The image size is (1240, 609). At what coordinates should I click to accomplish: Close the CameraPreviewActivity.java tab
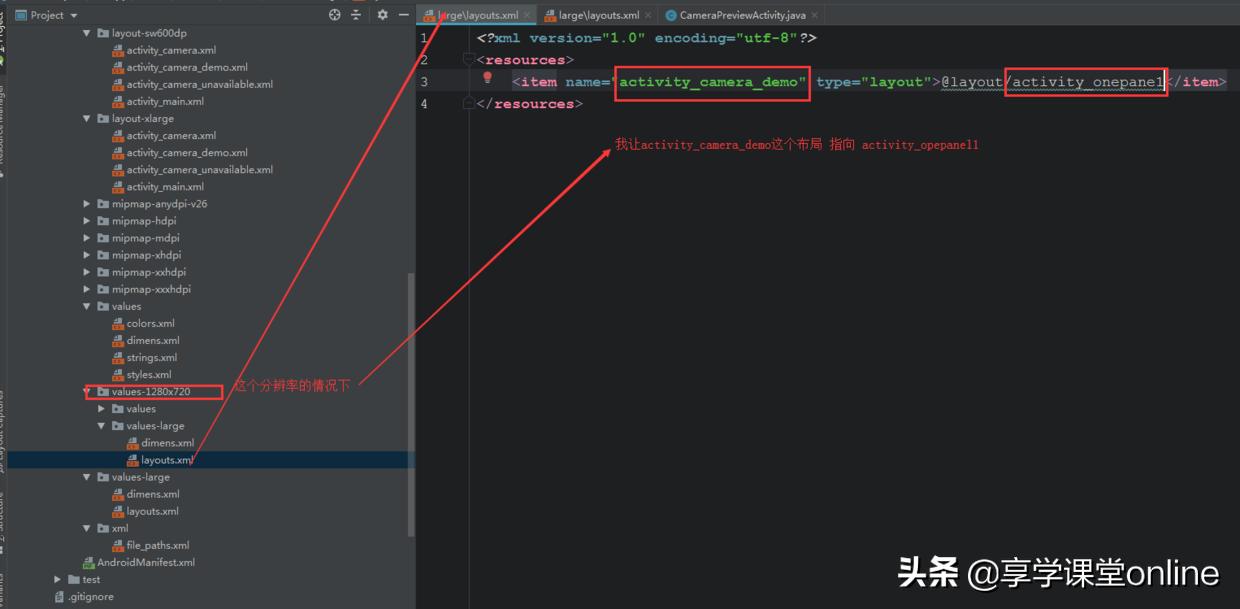815,15
